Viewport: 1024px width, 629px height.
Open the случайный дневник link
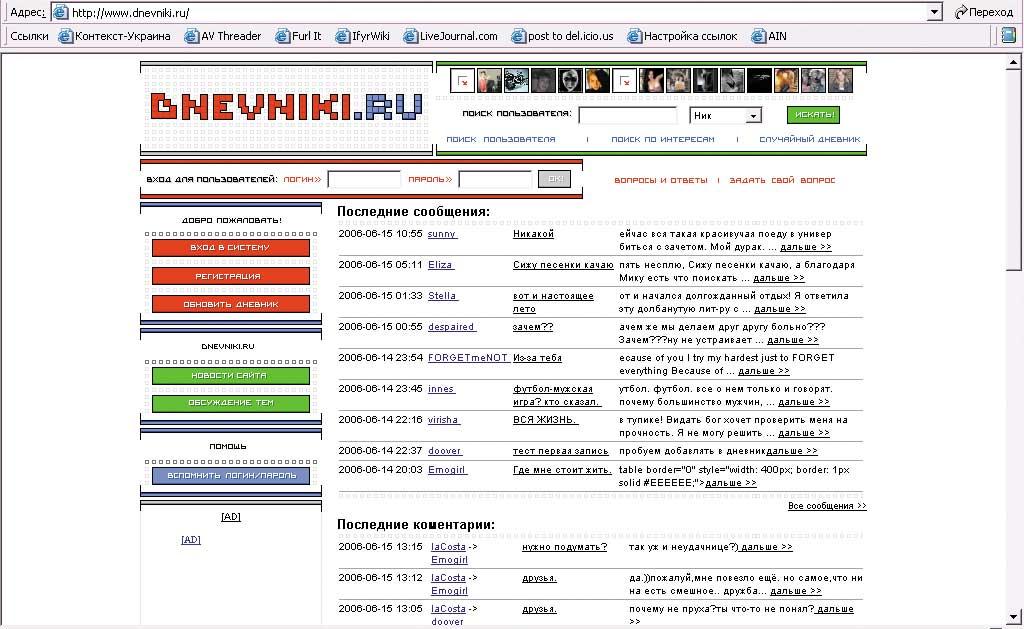tap(810, 139)
